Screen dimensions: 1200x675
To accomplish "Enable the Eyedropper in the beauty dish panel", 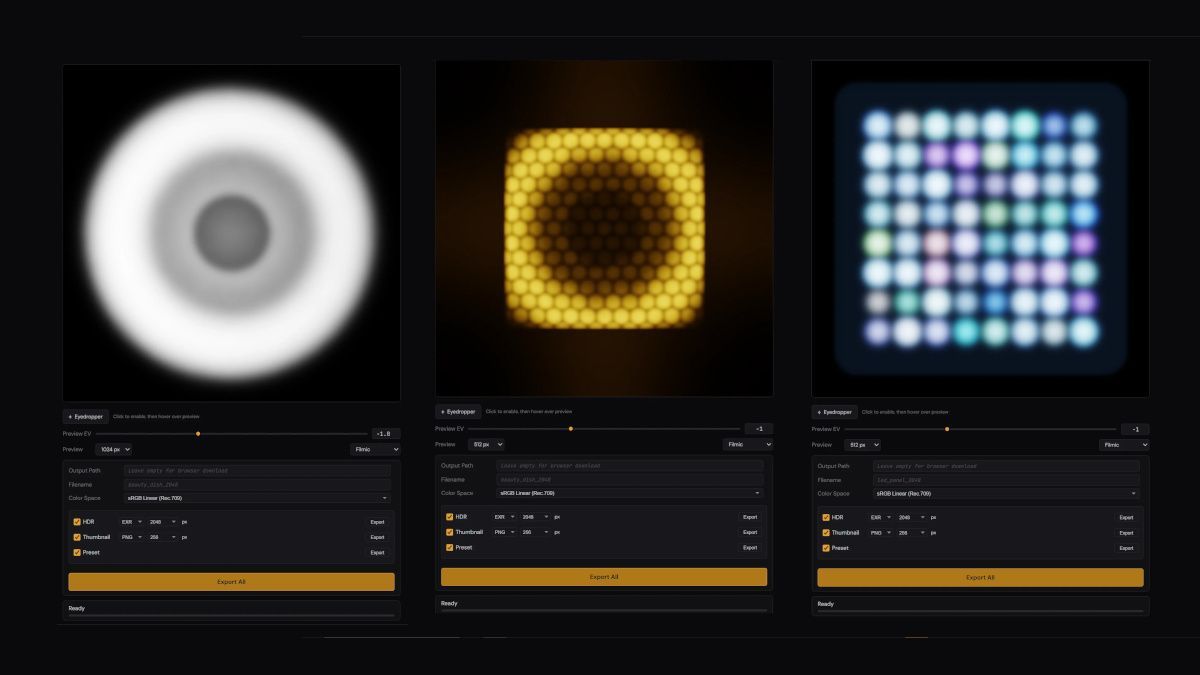I will click(x=86, y=416).
